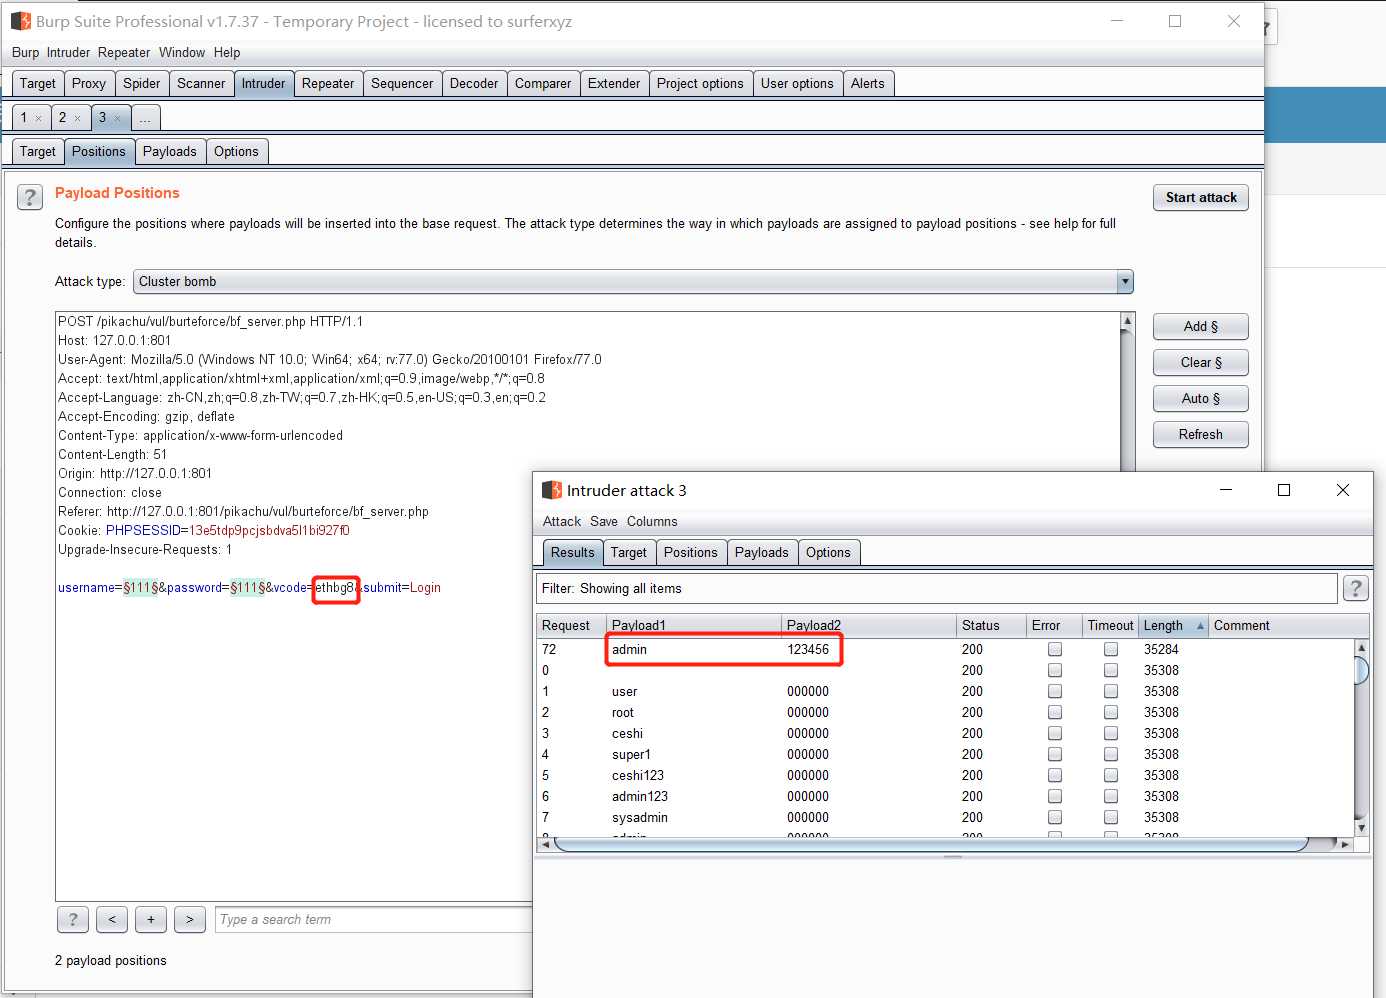
Task: Tick Error checkbox for root row
Action: (x=1055, y=712)
